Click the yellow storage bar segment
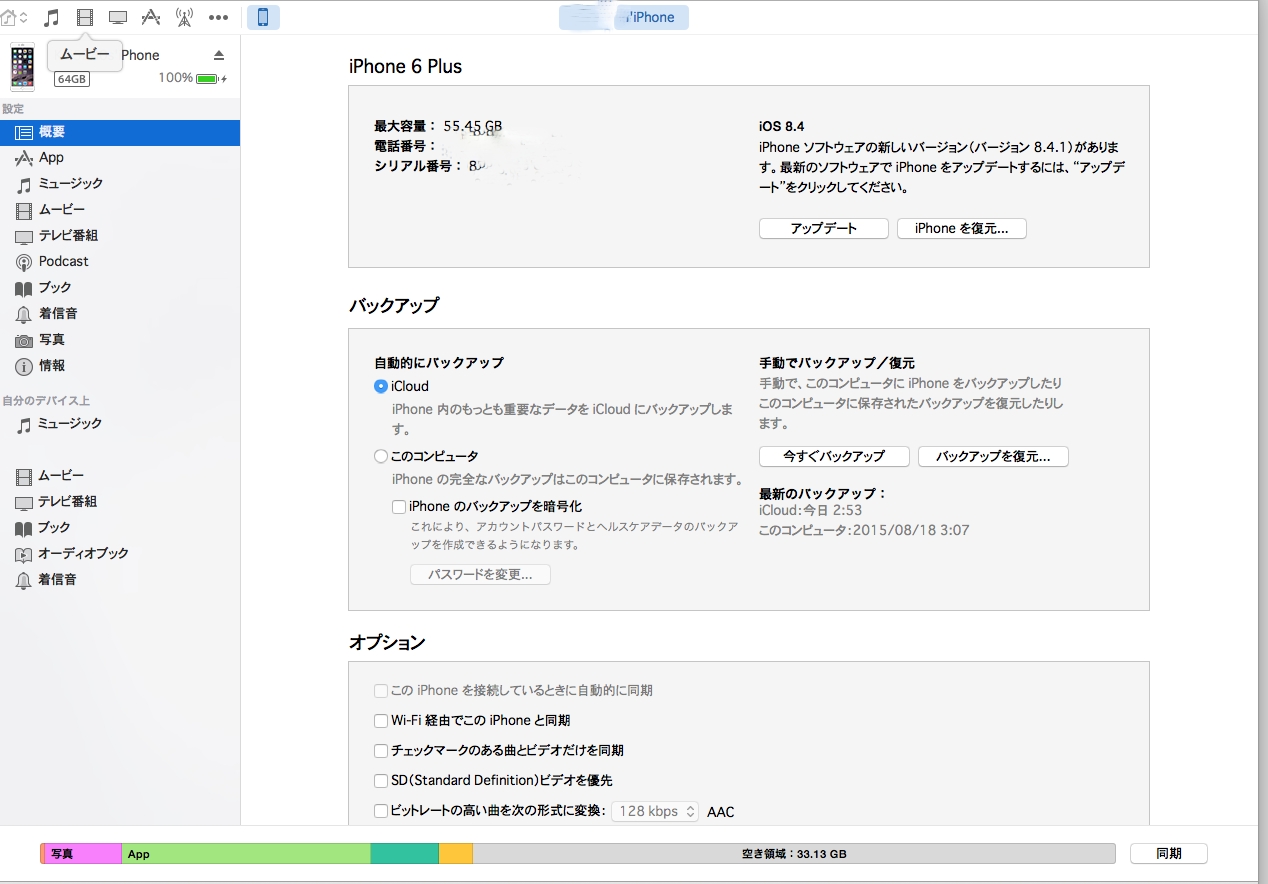Viewport: 1268px width, 884px height. click(456, 854)
